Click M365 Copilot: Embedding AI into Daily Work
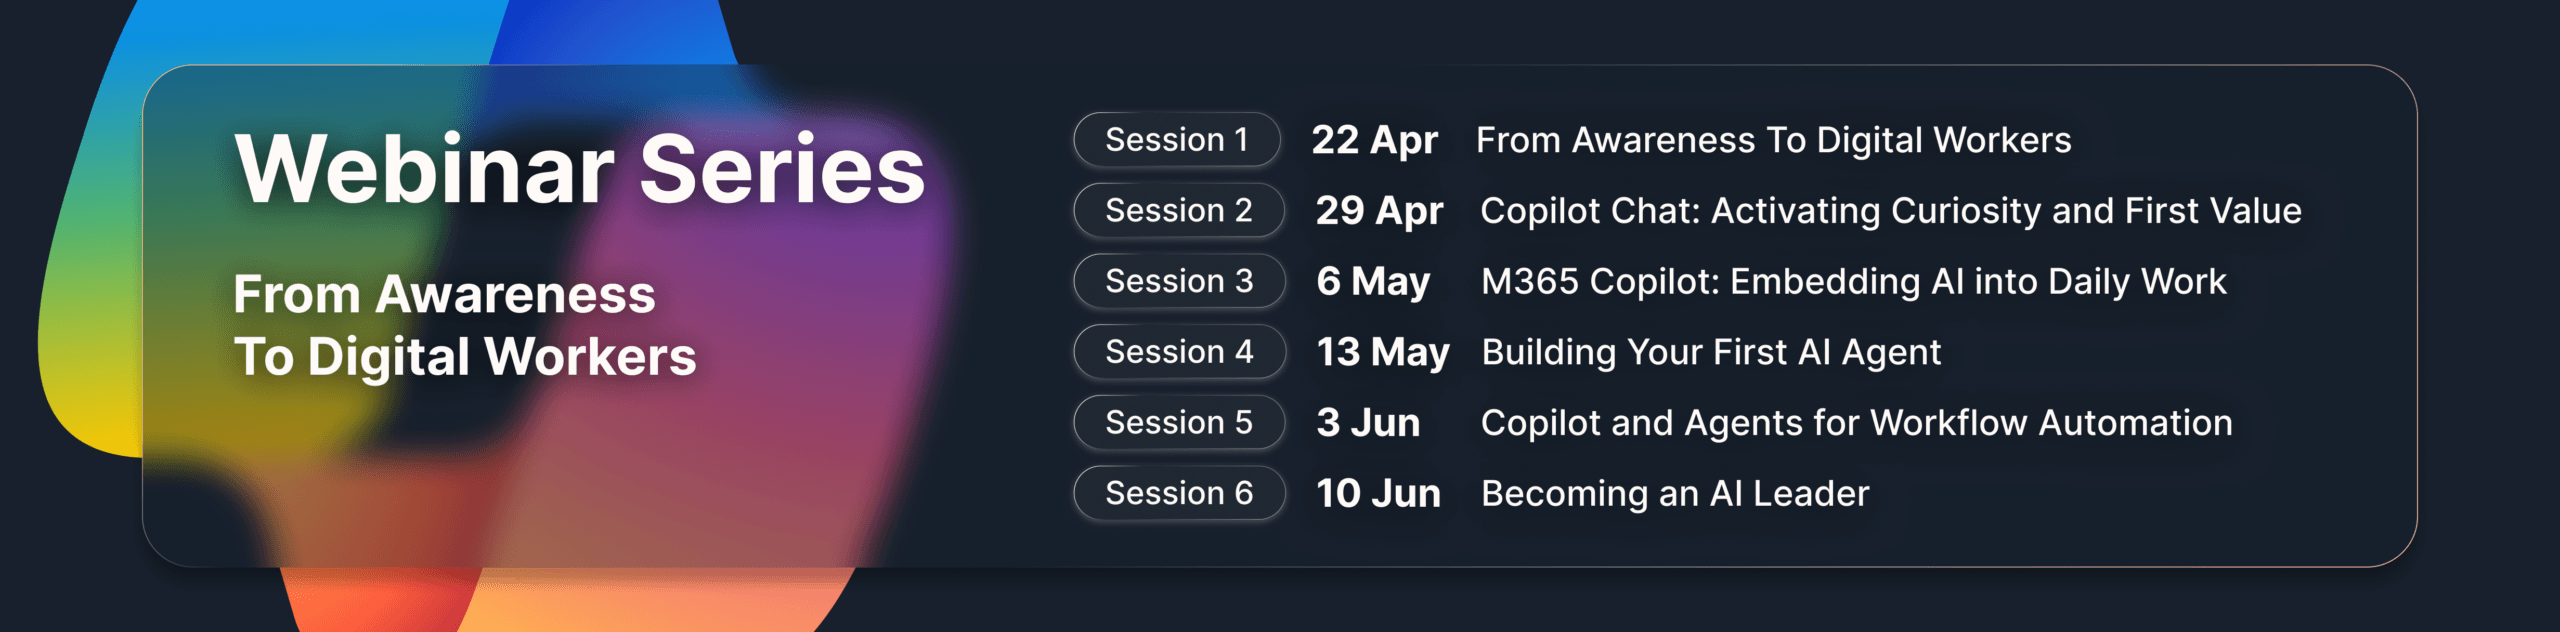Screen dimensions: 2560x632 click(x=1853, y=282)
